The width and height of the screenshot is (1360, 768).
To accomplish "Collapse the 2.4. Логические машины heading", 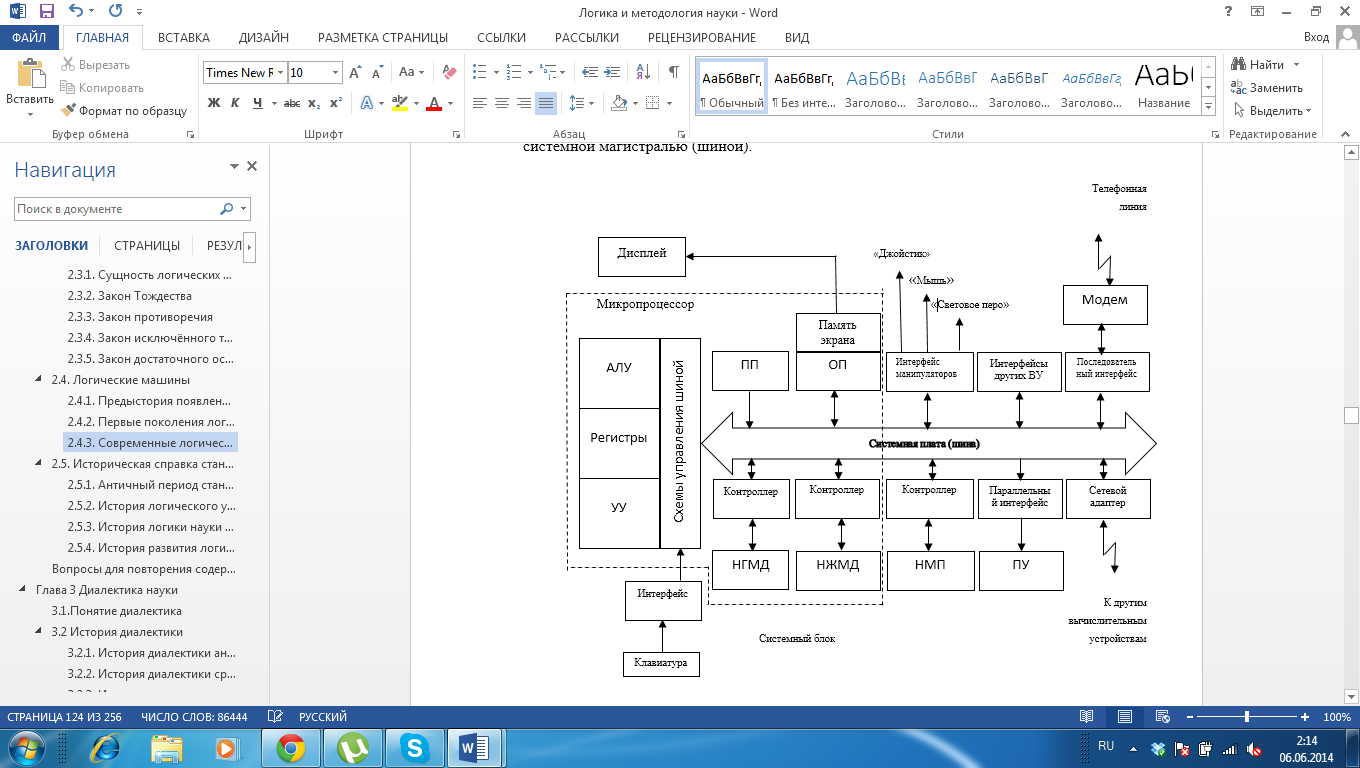I will 39,380.
